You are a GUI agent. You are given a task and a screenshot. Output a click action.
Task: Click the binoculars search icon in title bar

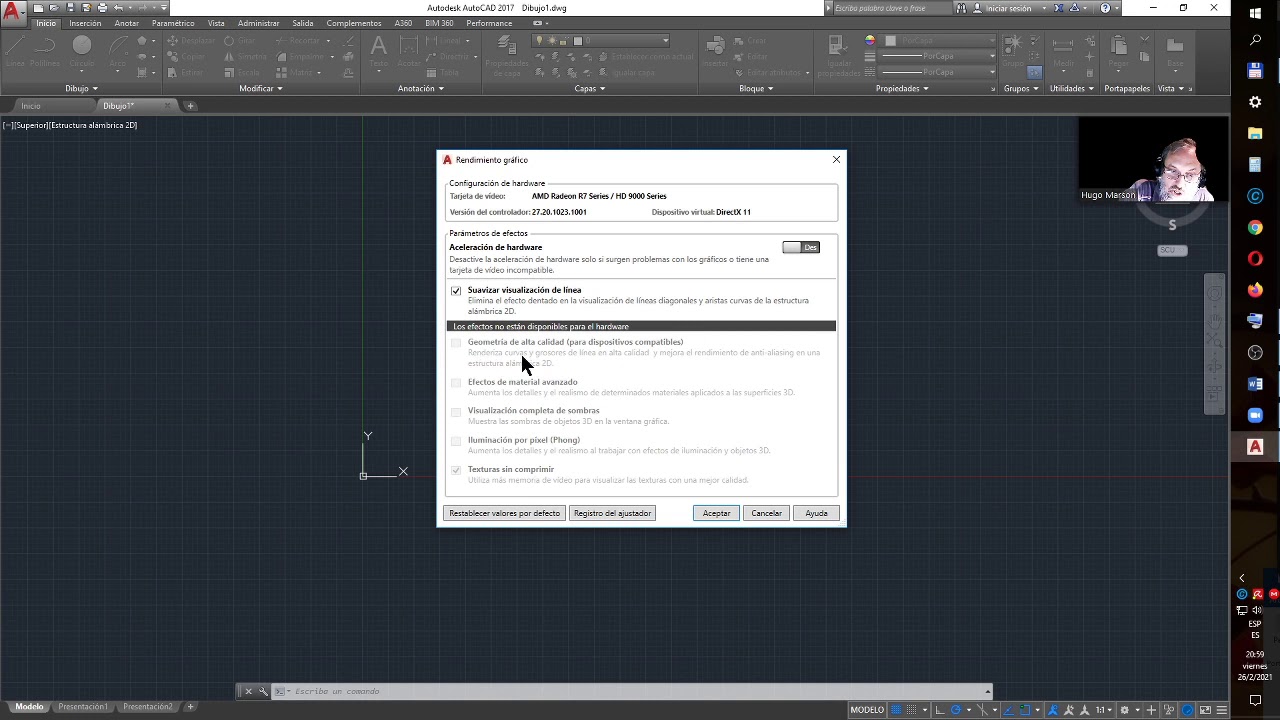[x=961, y=8]
